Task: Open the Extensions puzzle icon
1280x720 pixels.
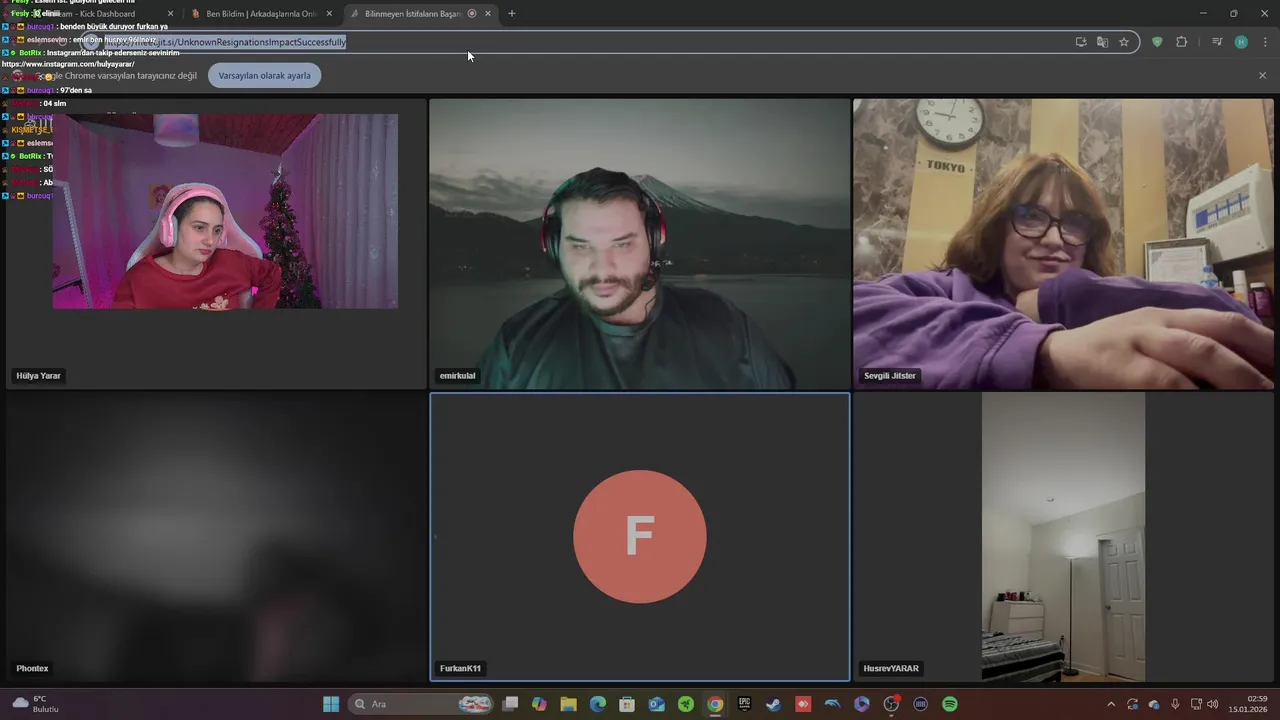Action: click(1182, 42)
